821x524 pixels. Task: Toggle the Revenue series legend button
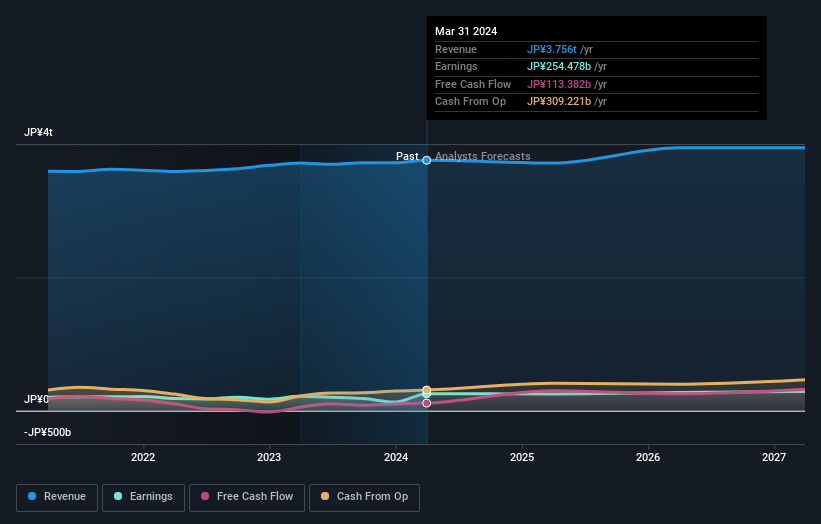pos(57,497)
